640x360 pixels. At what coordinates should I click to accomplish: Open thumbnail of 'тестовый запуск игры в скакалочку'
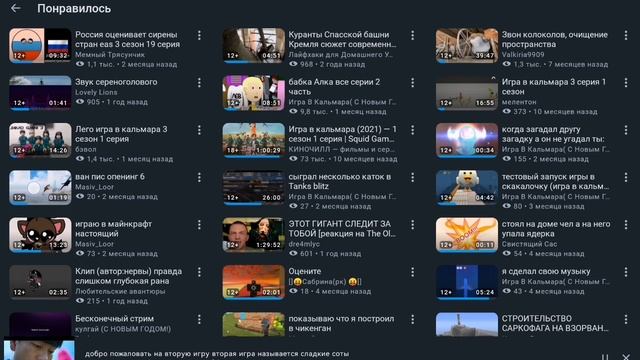click(x=467, y=187)
